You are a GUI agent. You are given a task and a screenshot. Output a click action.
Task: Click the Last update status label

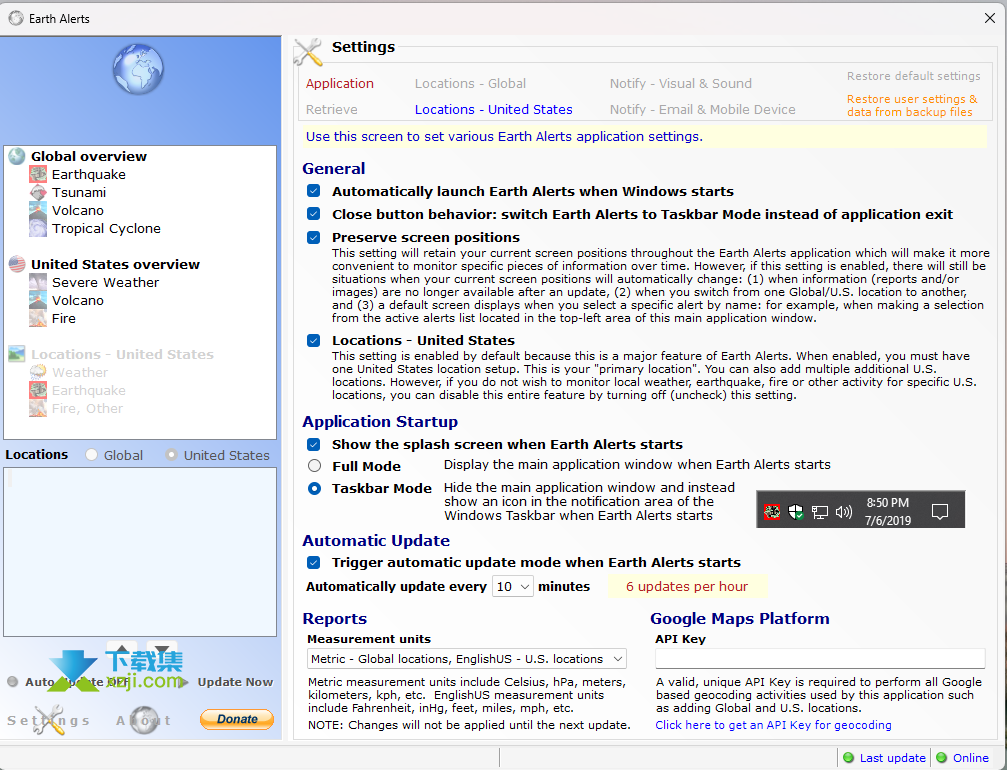coord(893,758)
